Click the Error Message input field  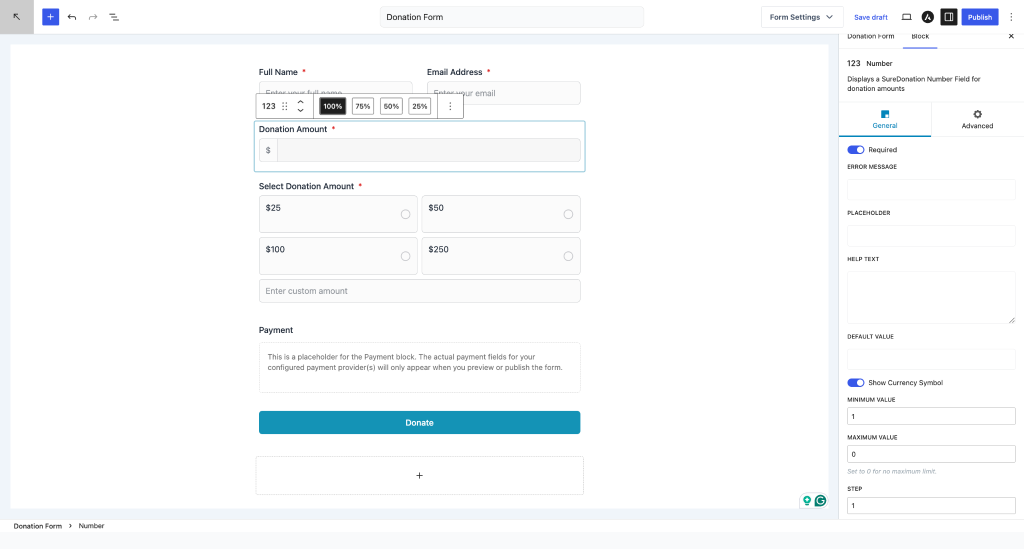point(931,190)
